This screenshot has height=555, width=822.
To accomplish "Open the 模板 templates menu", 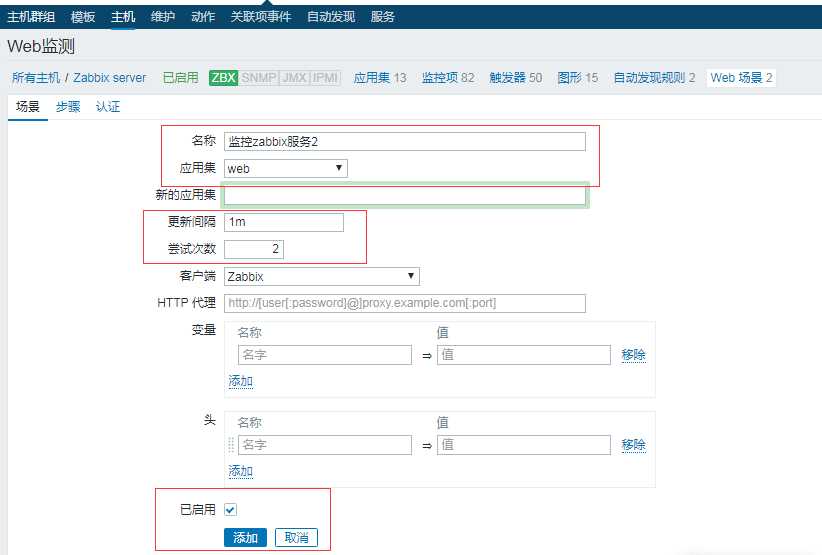I will [x=84, y=17].
